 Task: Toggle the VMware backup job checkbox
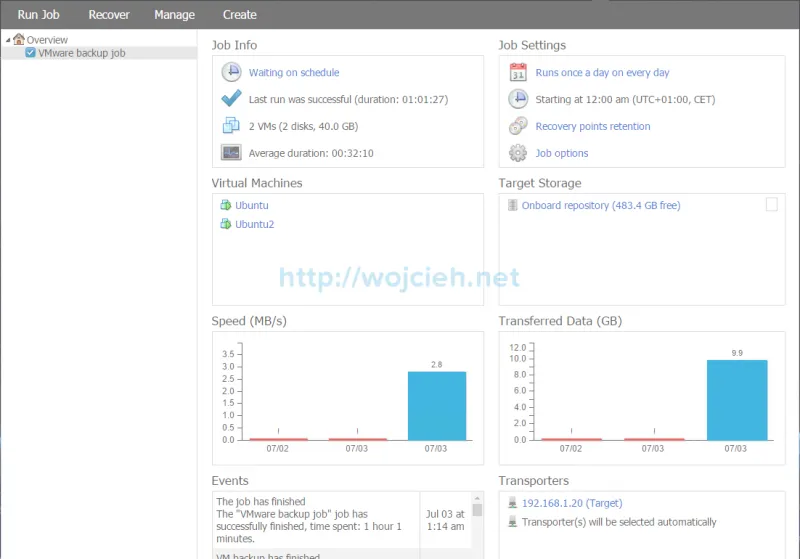(x=30, y=53)
